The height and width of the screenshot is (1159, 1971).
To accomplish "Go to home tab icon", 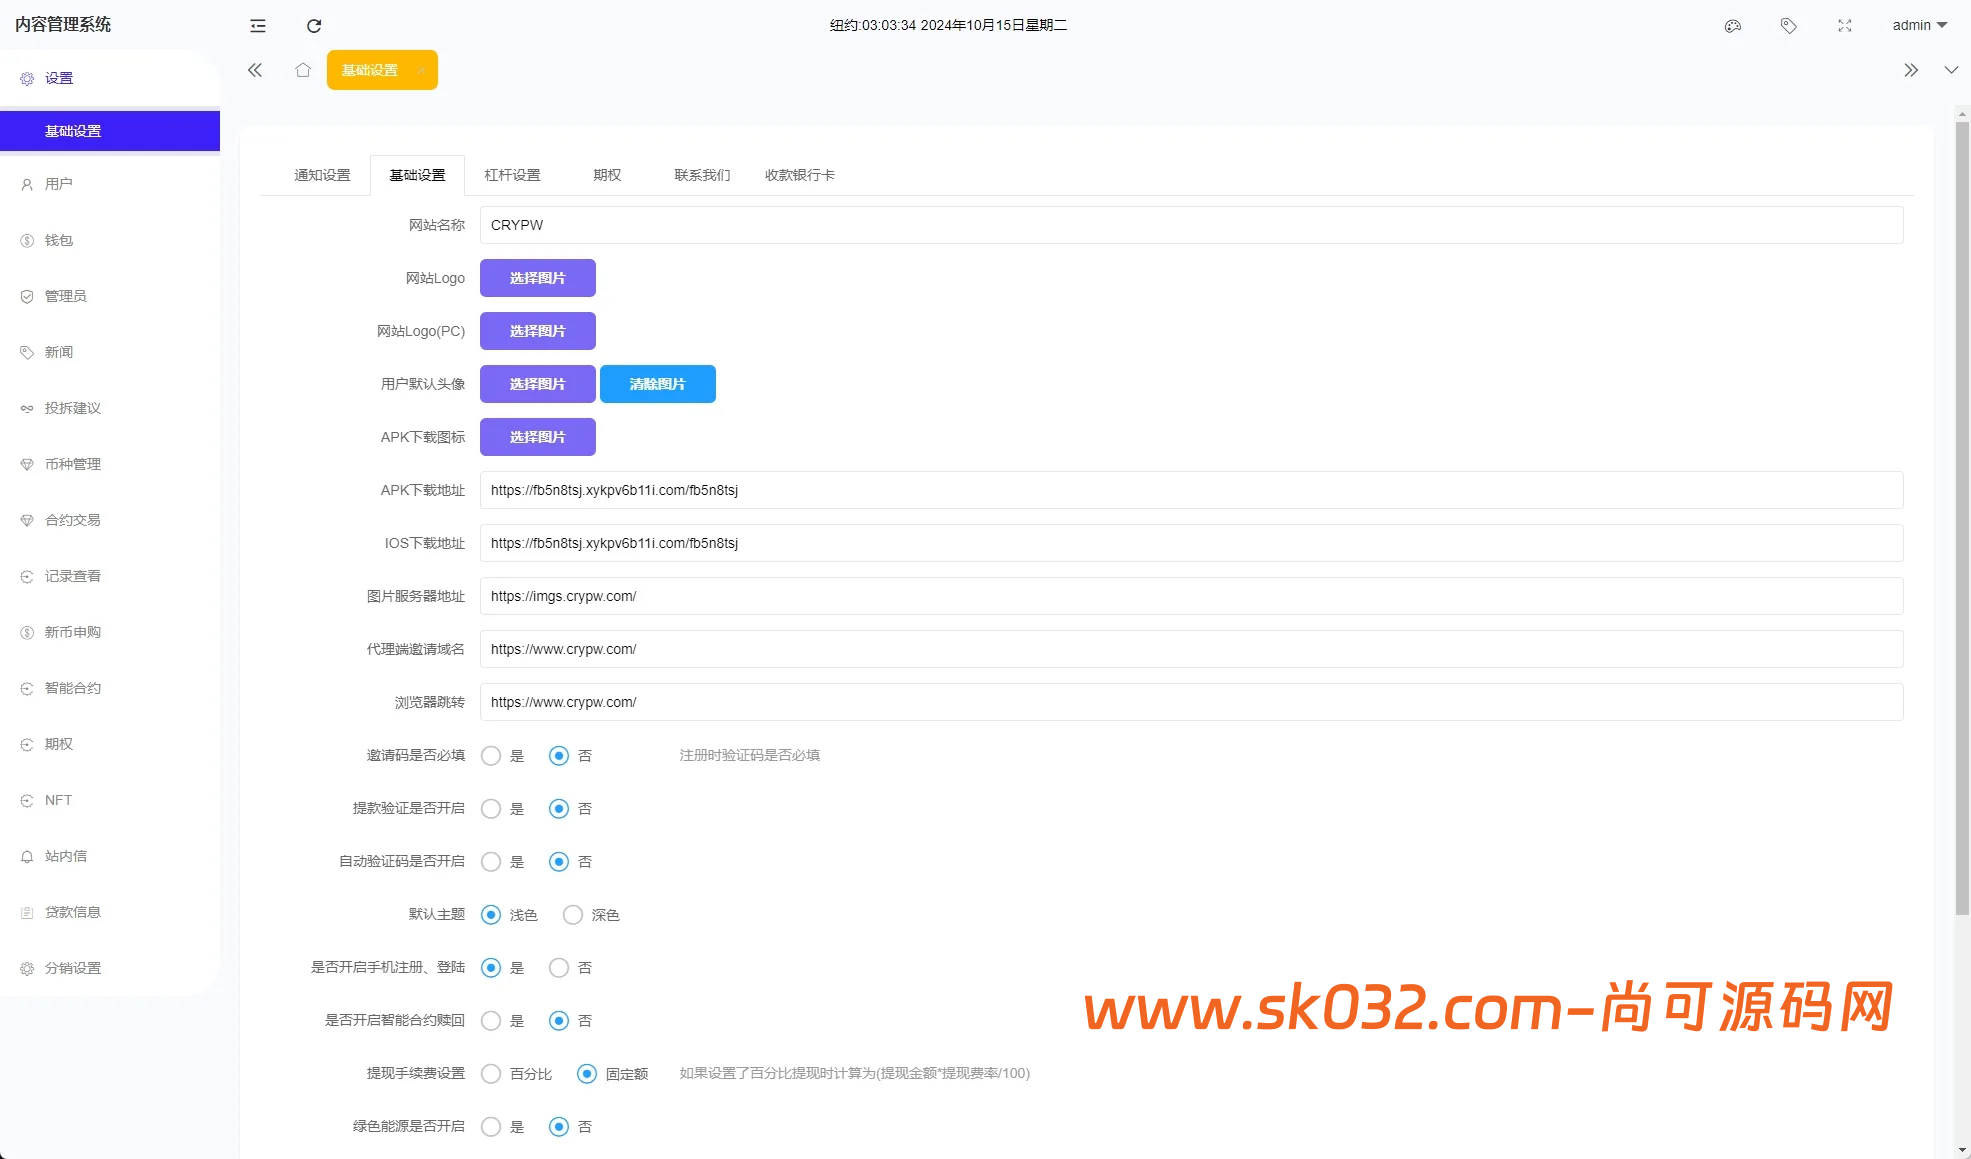I will pyautogui.click(x=303, y=70).
